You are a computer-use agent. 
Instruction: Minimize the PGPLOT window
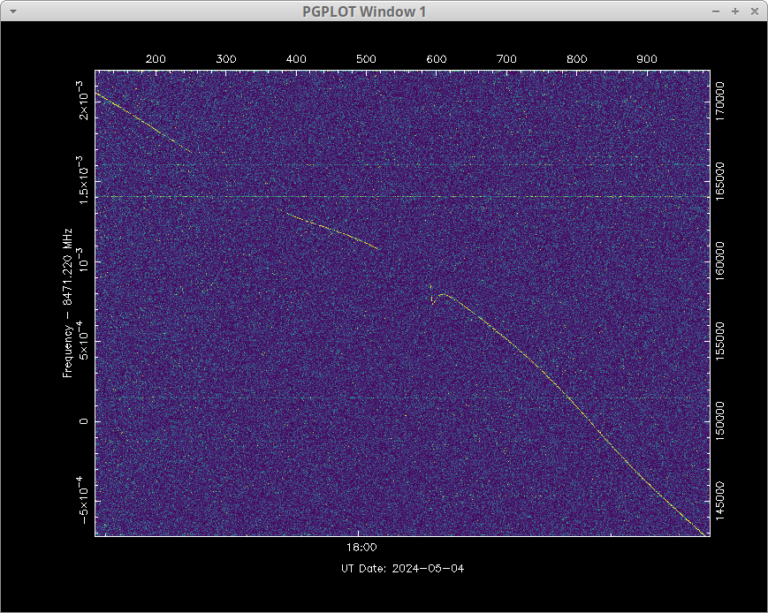pos(716,11)
